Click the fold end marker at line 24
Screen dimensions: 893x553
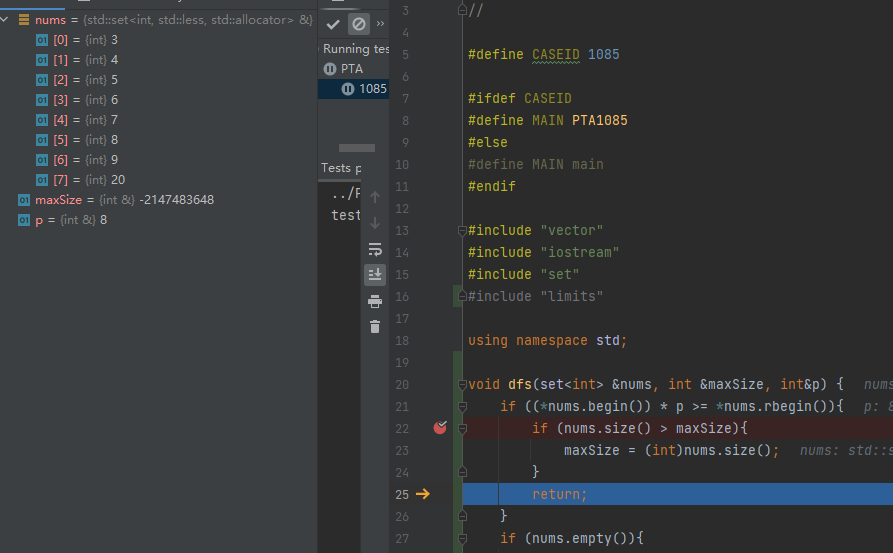(x=462, y=472)
